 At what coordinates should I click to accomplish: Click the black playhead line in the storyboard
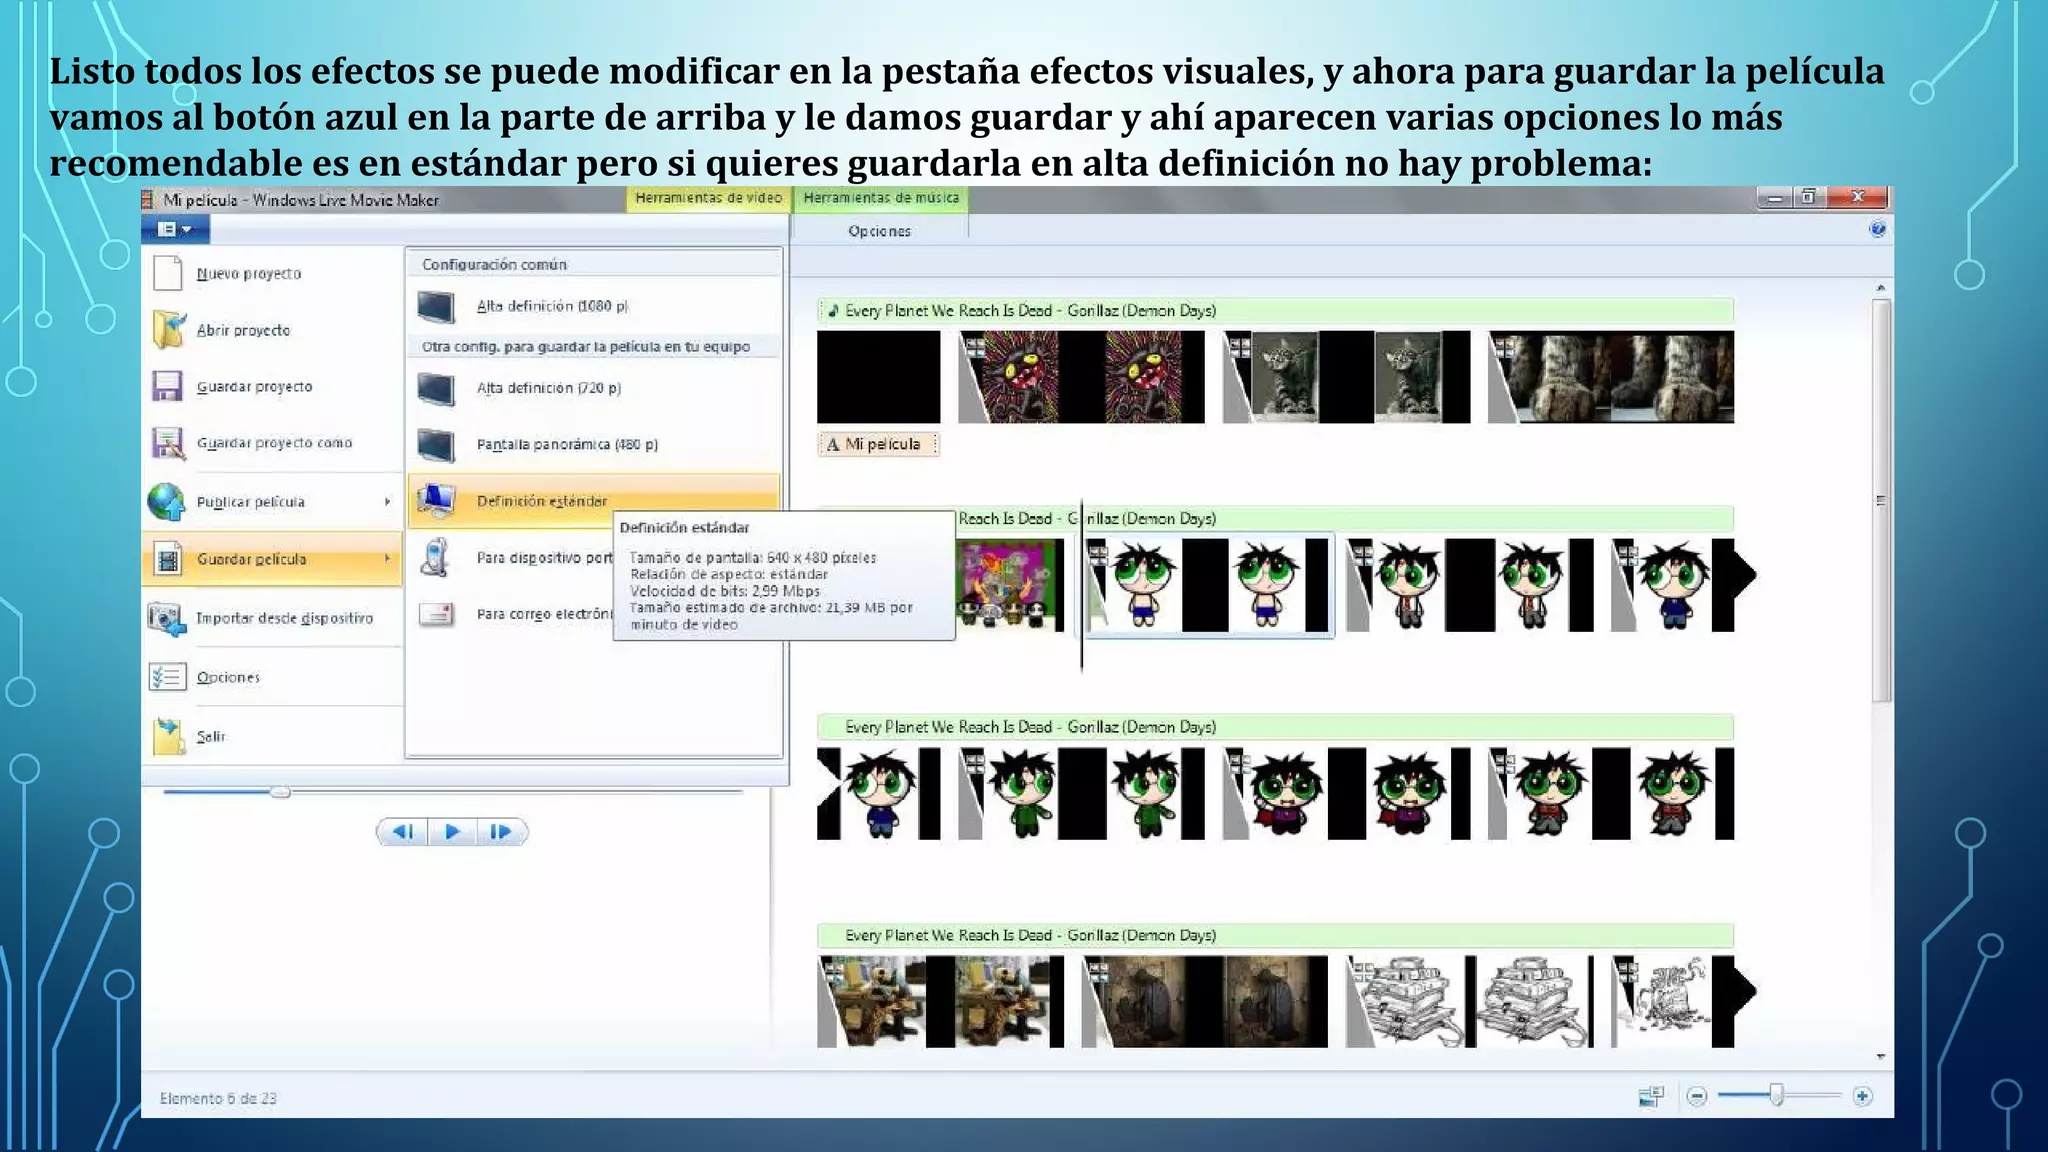1081,585
